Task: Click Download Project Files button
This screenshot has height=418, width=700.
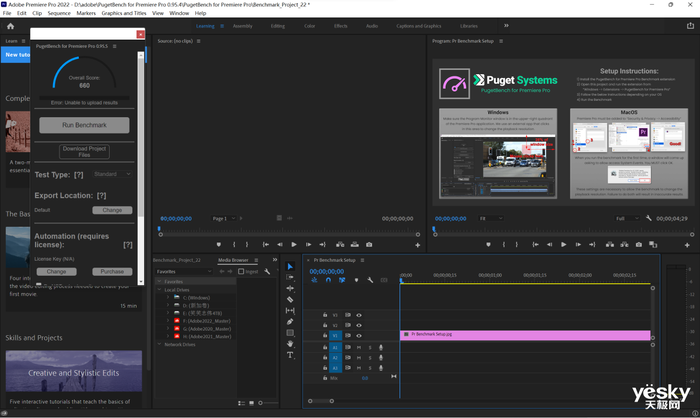Action: point(84,151)
